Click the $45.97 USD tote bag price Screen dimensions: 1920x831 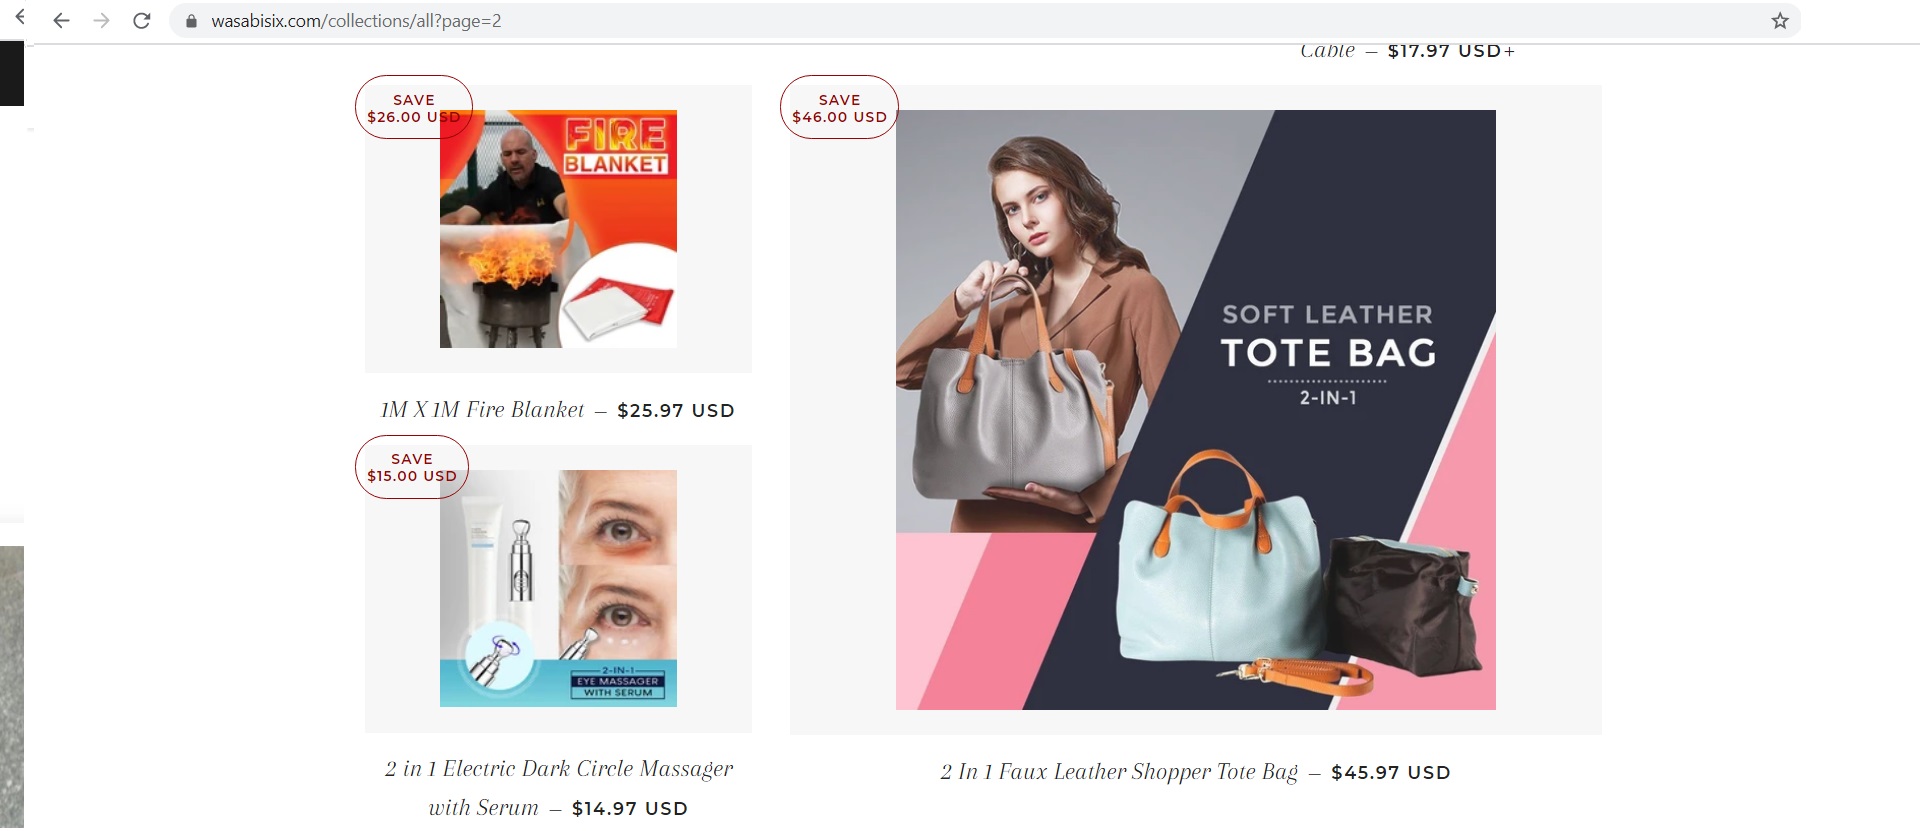click(x=1391, y=773)
